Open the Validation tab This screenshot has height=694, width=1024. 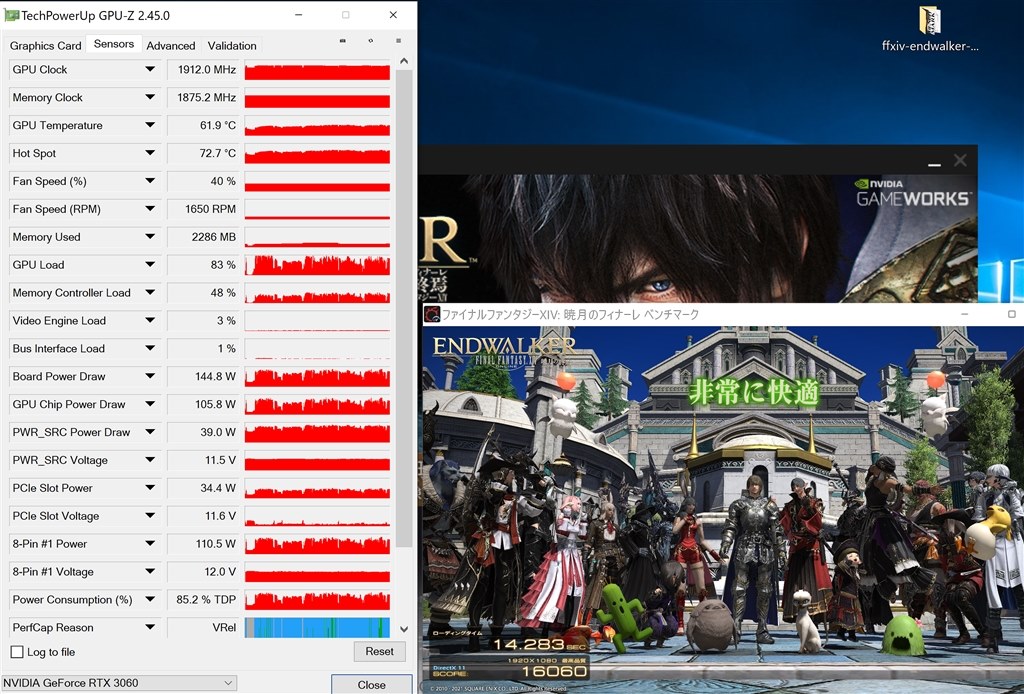[x=232, y=46]
